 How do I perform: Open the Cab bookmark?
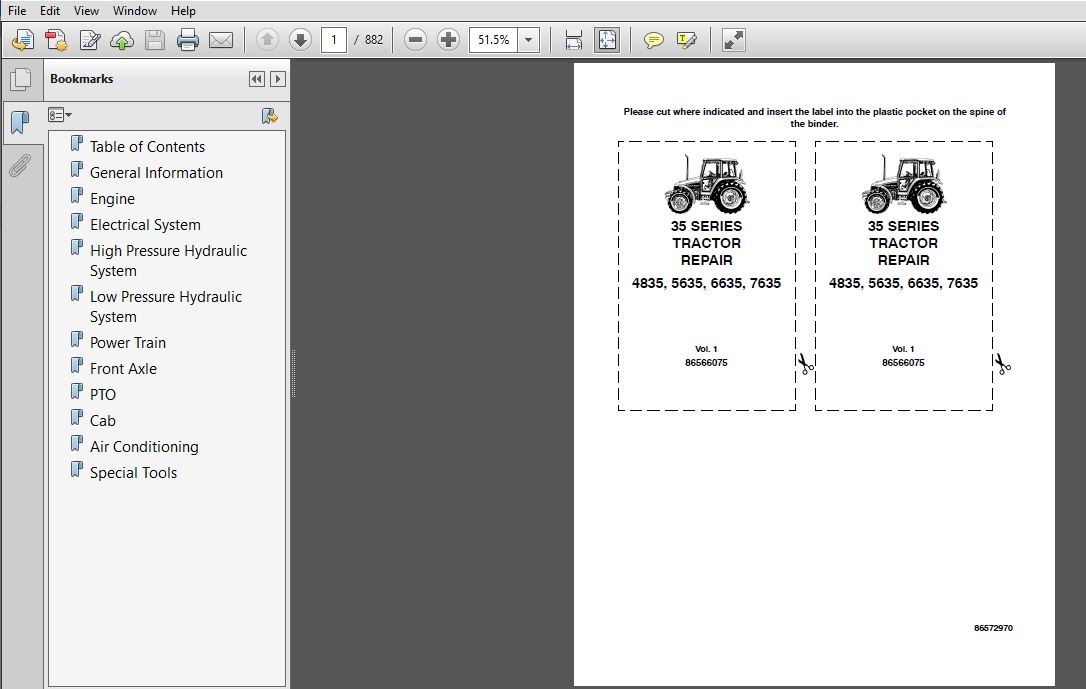103,420
